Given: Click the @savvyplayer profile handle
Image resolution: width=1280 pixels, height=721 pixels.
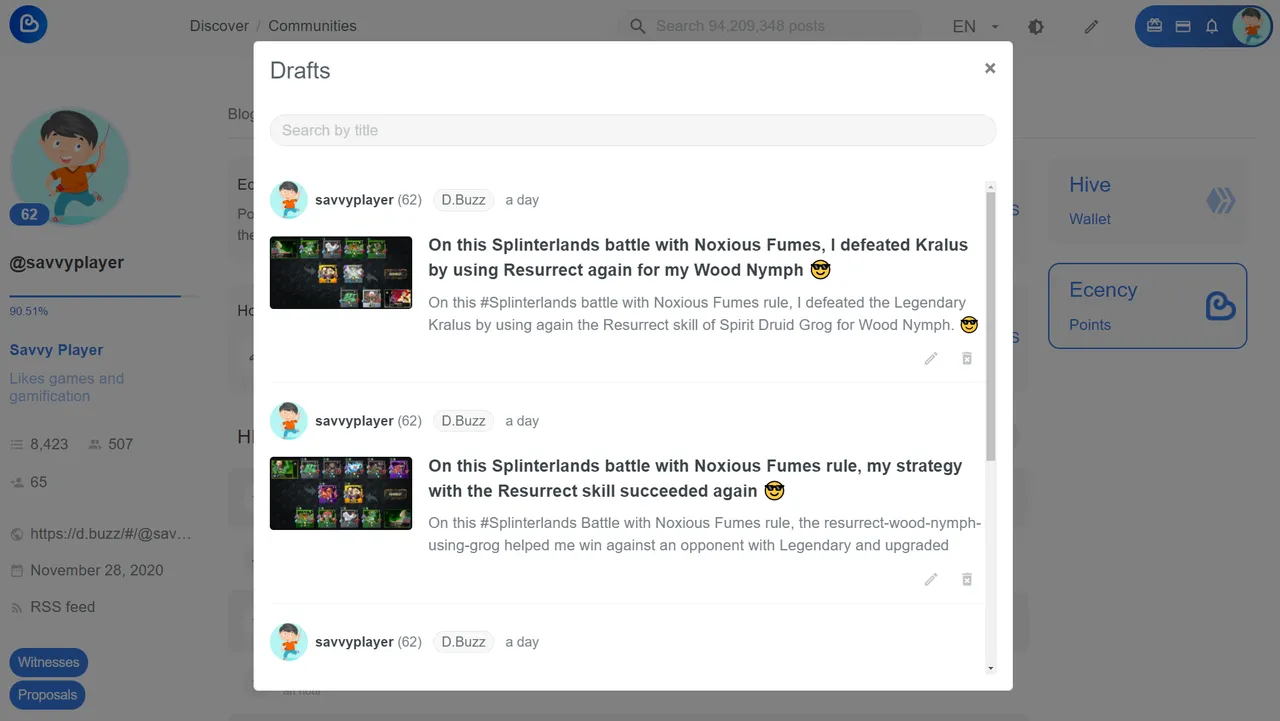Looking at the screenshot, I should click(x=67, y=263).
